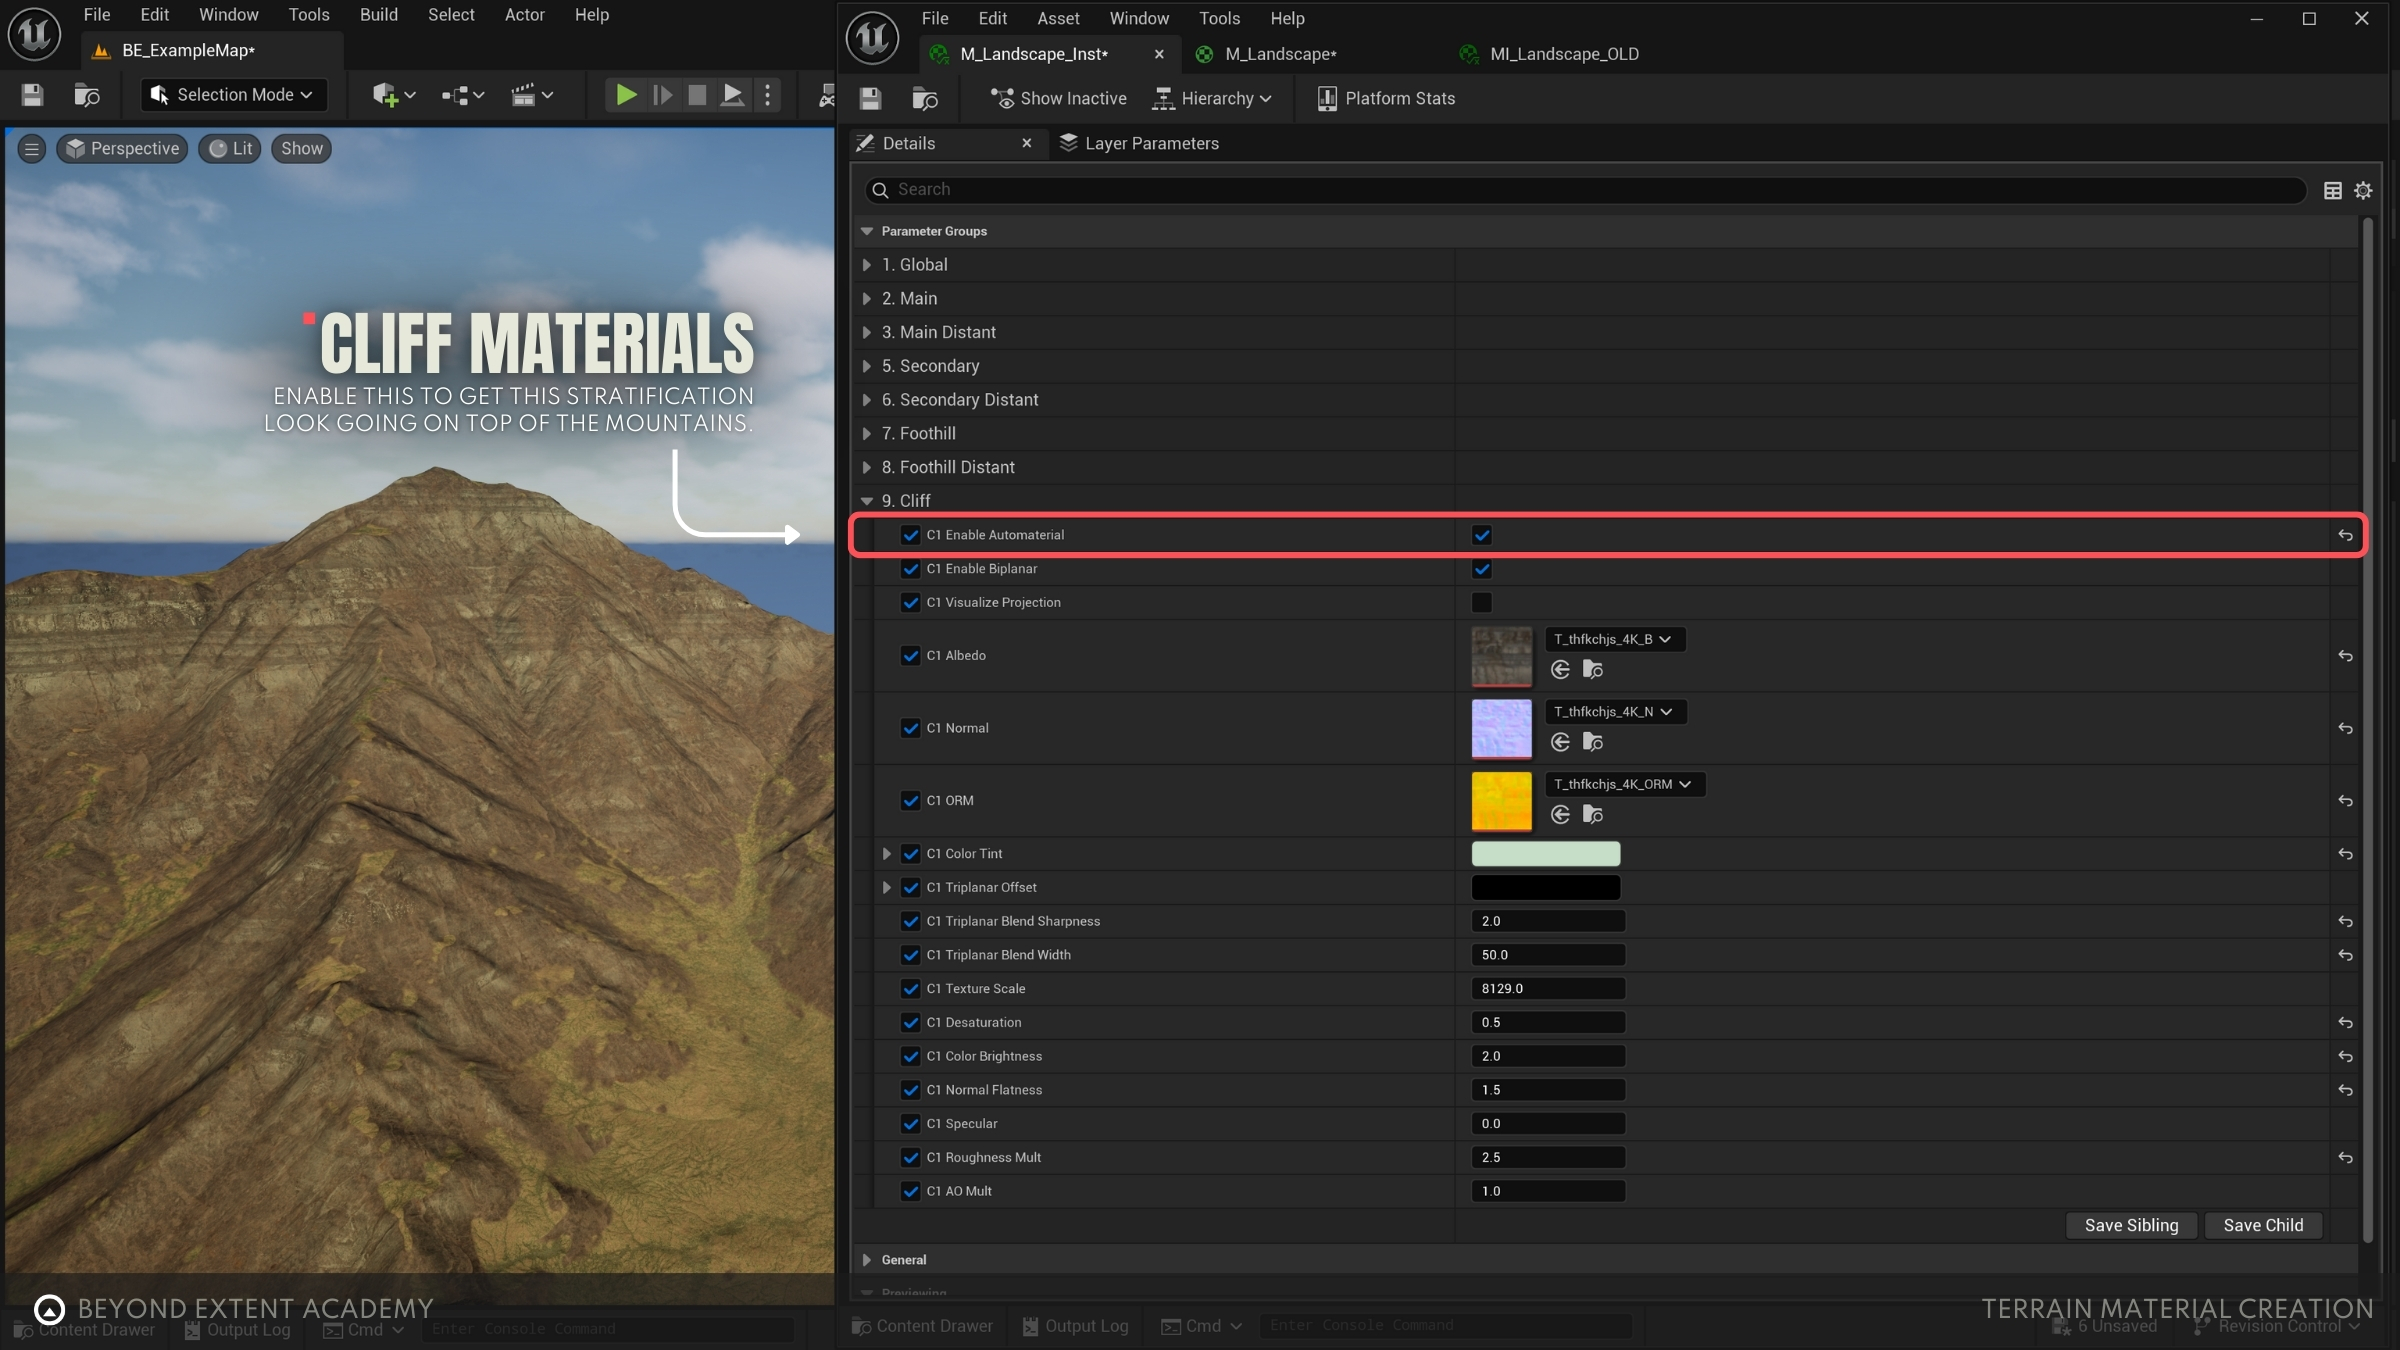Click Platform Stats icon

1327,98
